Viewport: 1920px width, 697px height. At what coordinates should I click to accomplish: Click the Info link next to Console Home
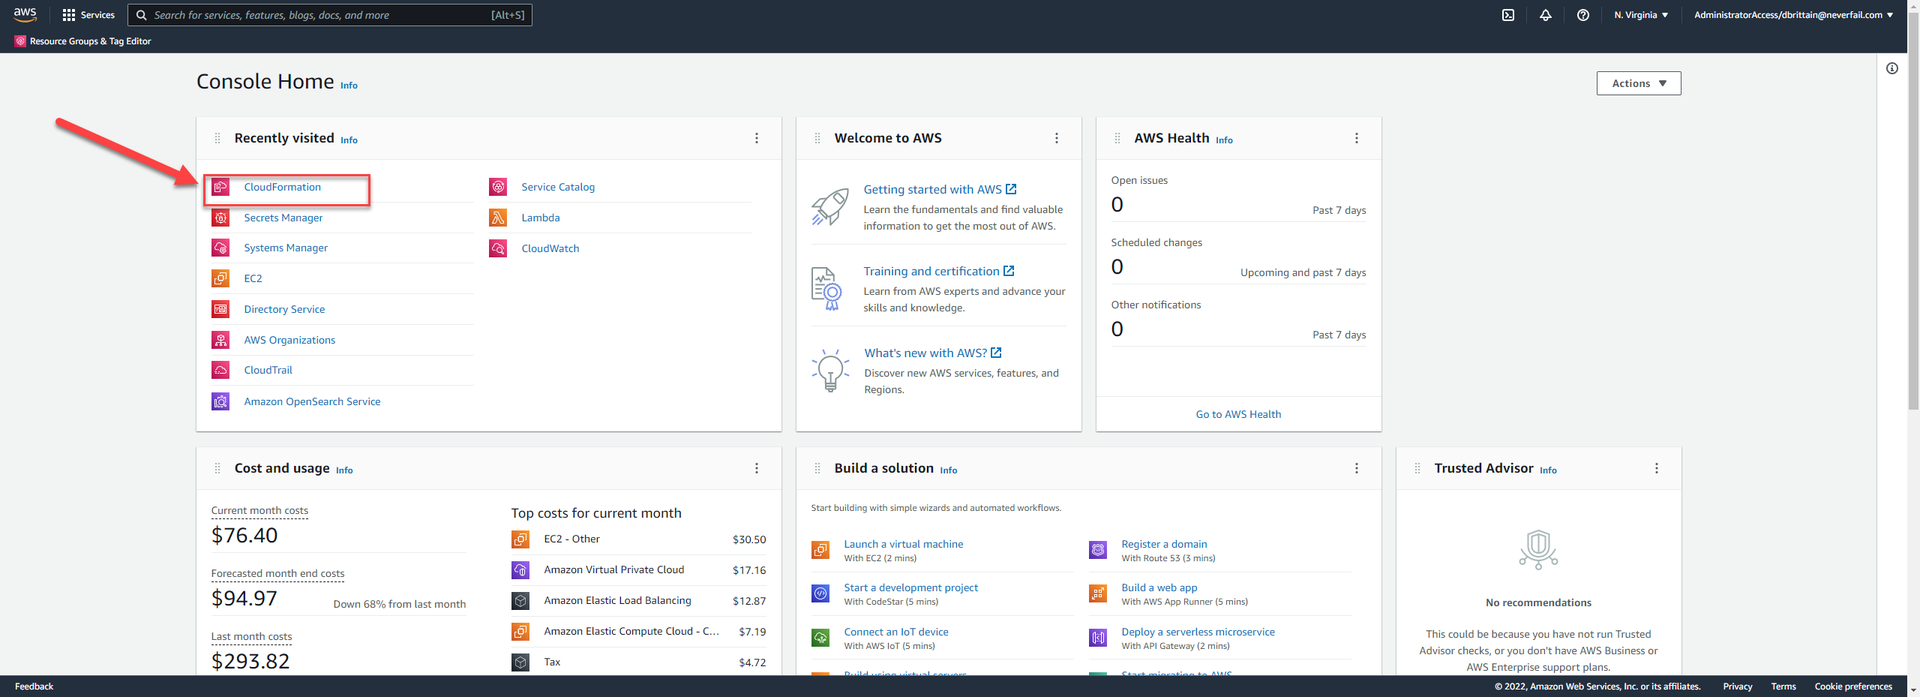click(x=349, y=85)
